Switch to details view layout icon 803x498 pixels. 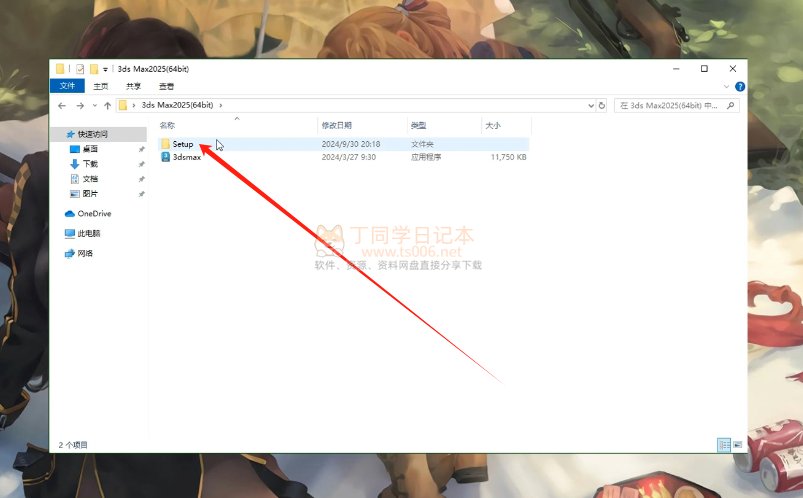(724, 445)
